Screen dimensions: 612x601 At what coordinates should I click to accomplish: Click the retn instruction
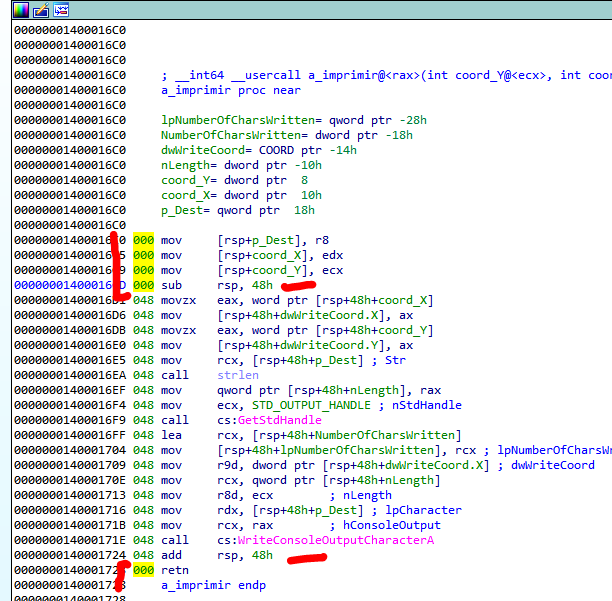pos(175,570)
